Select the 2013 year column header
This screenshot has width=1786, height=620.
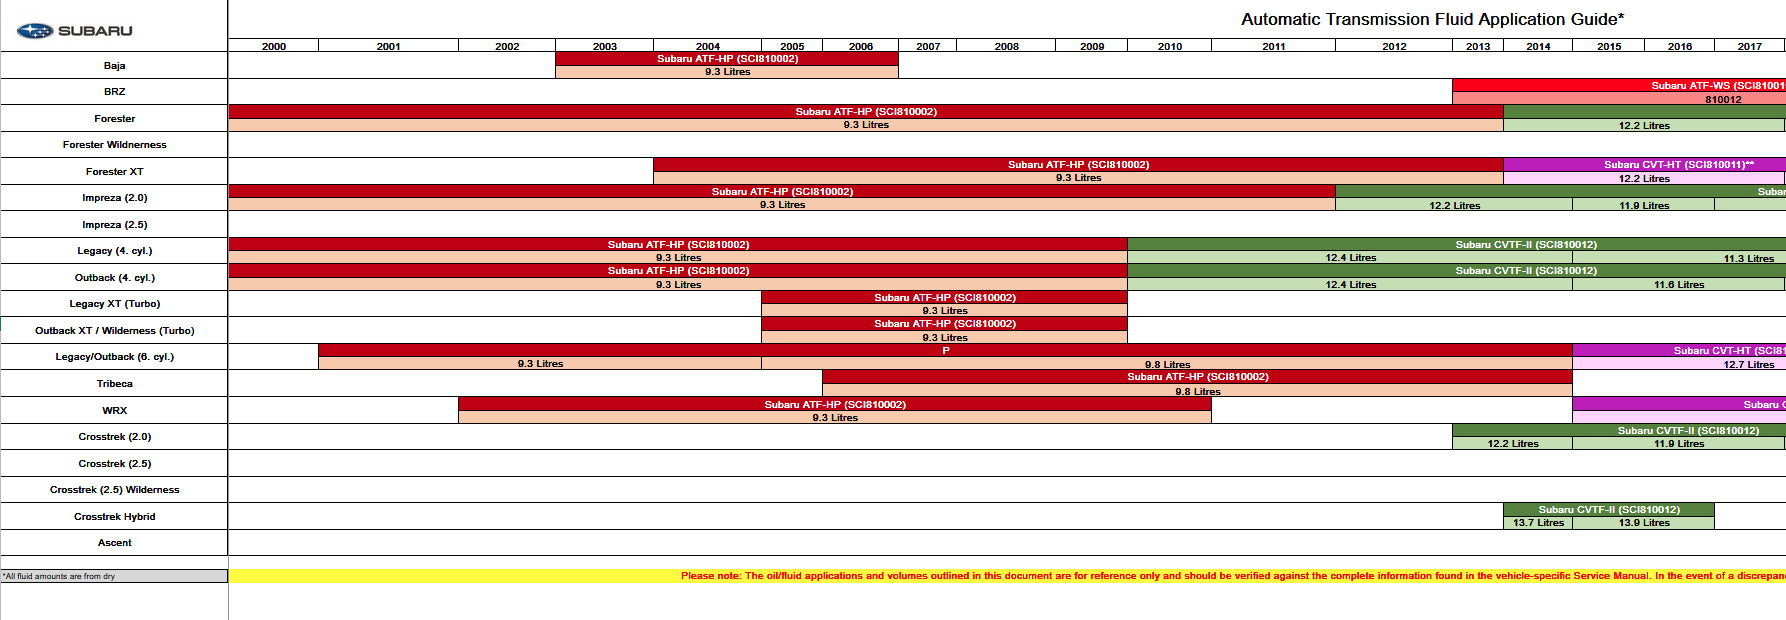(x=1478, y=46)
